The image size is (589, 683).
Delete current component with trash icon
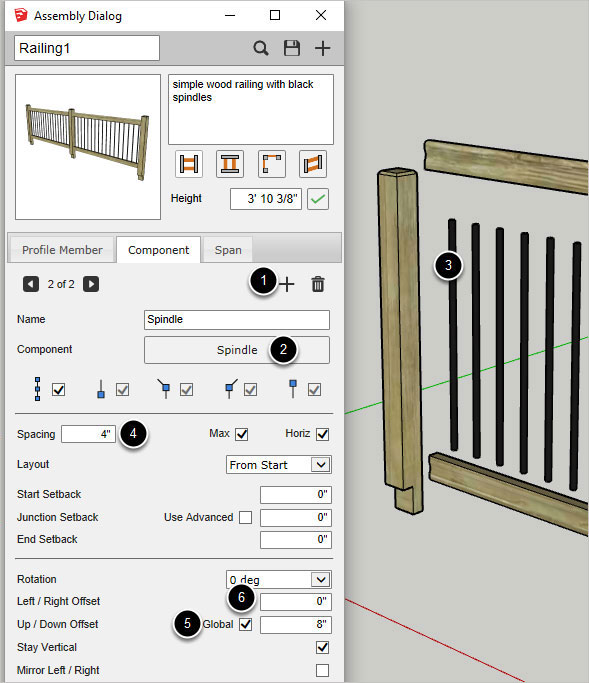tap(318, 284)
